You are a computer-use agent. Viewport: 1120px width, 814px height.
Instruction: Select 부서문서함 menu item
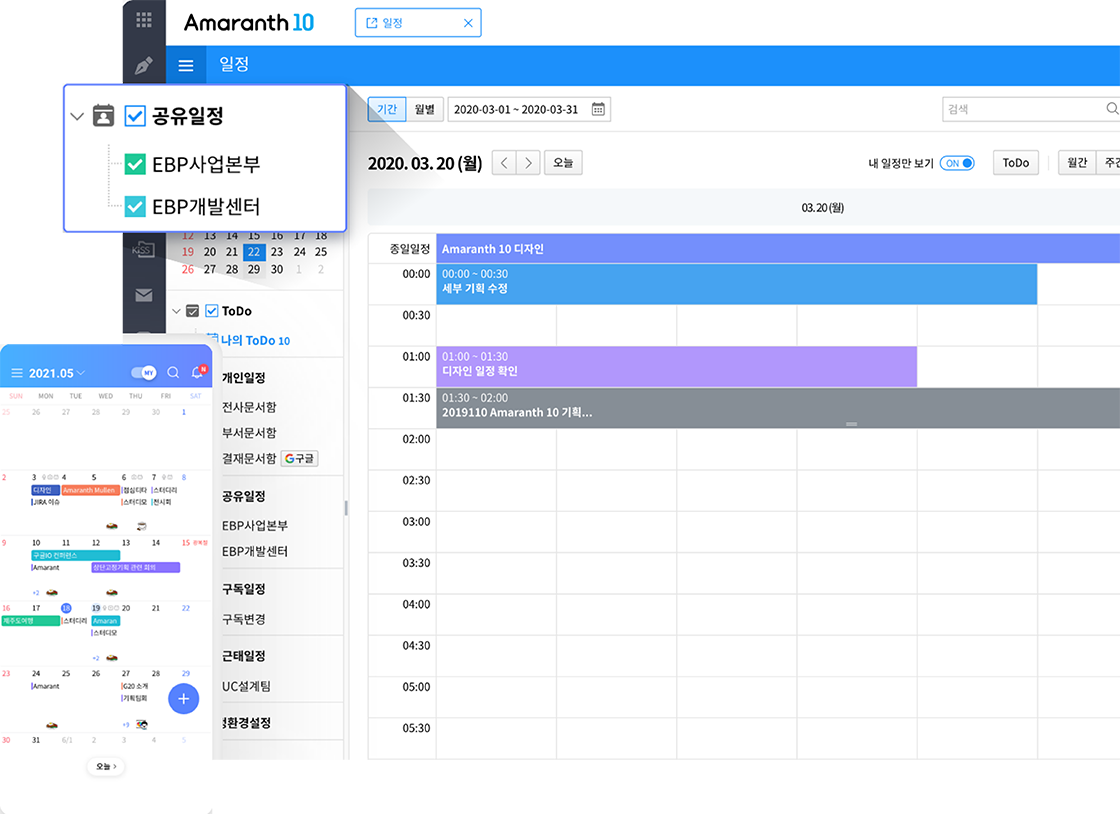(x=249, y=433)
